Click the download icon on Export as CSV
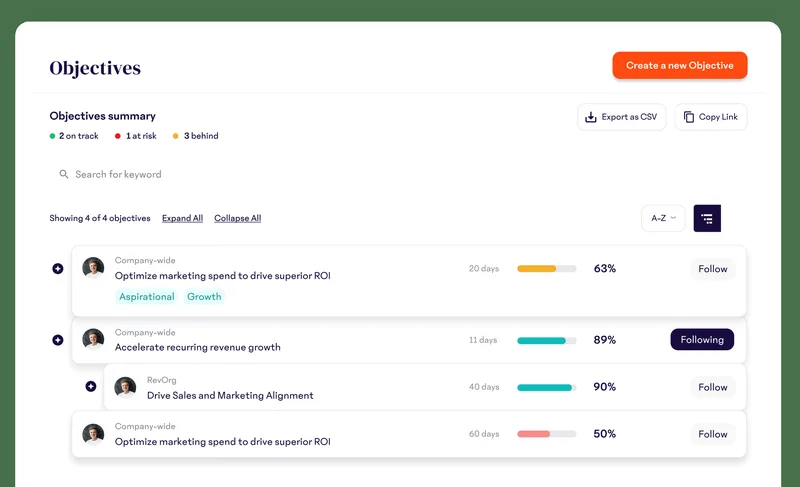800x487 pixels. click(x=590, y=117)
